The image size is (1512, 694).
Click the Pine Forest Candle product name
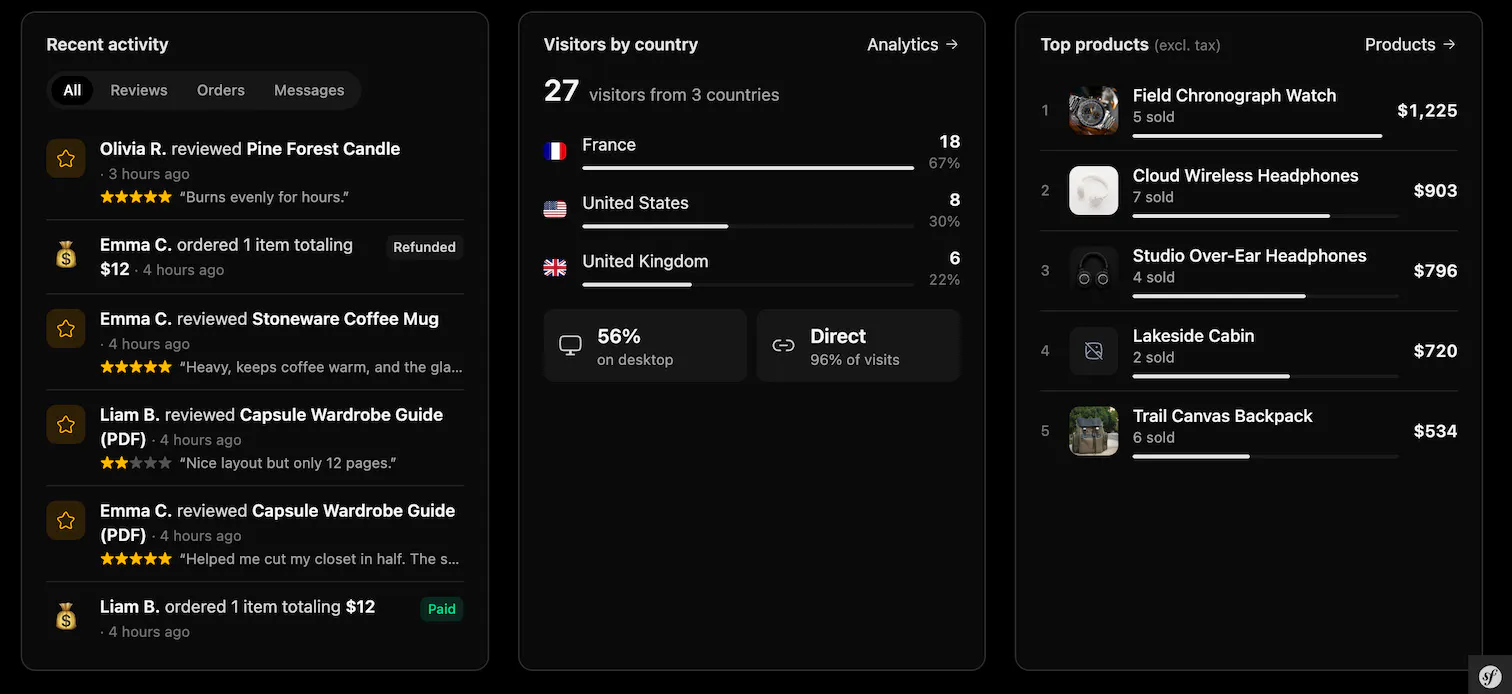tap(323, 149)
